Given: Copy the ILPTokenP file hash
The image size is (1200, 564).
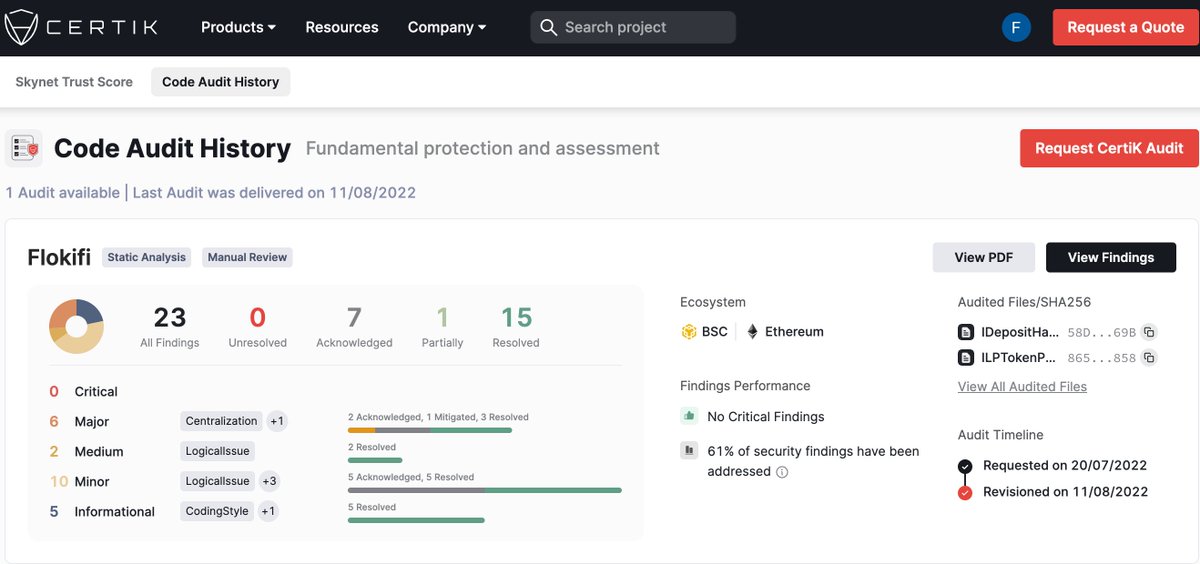Looking at the screenshot, I should click(x=1149, y=357).
